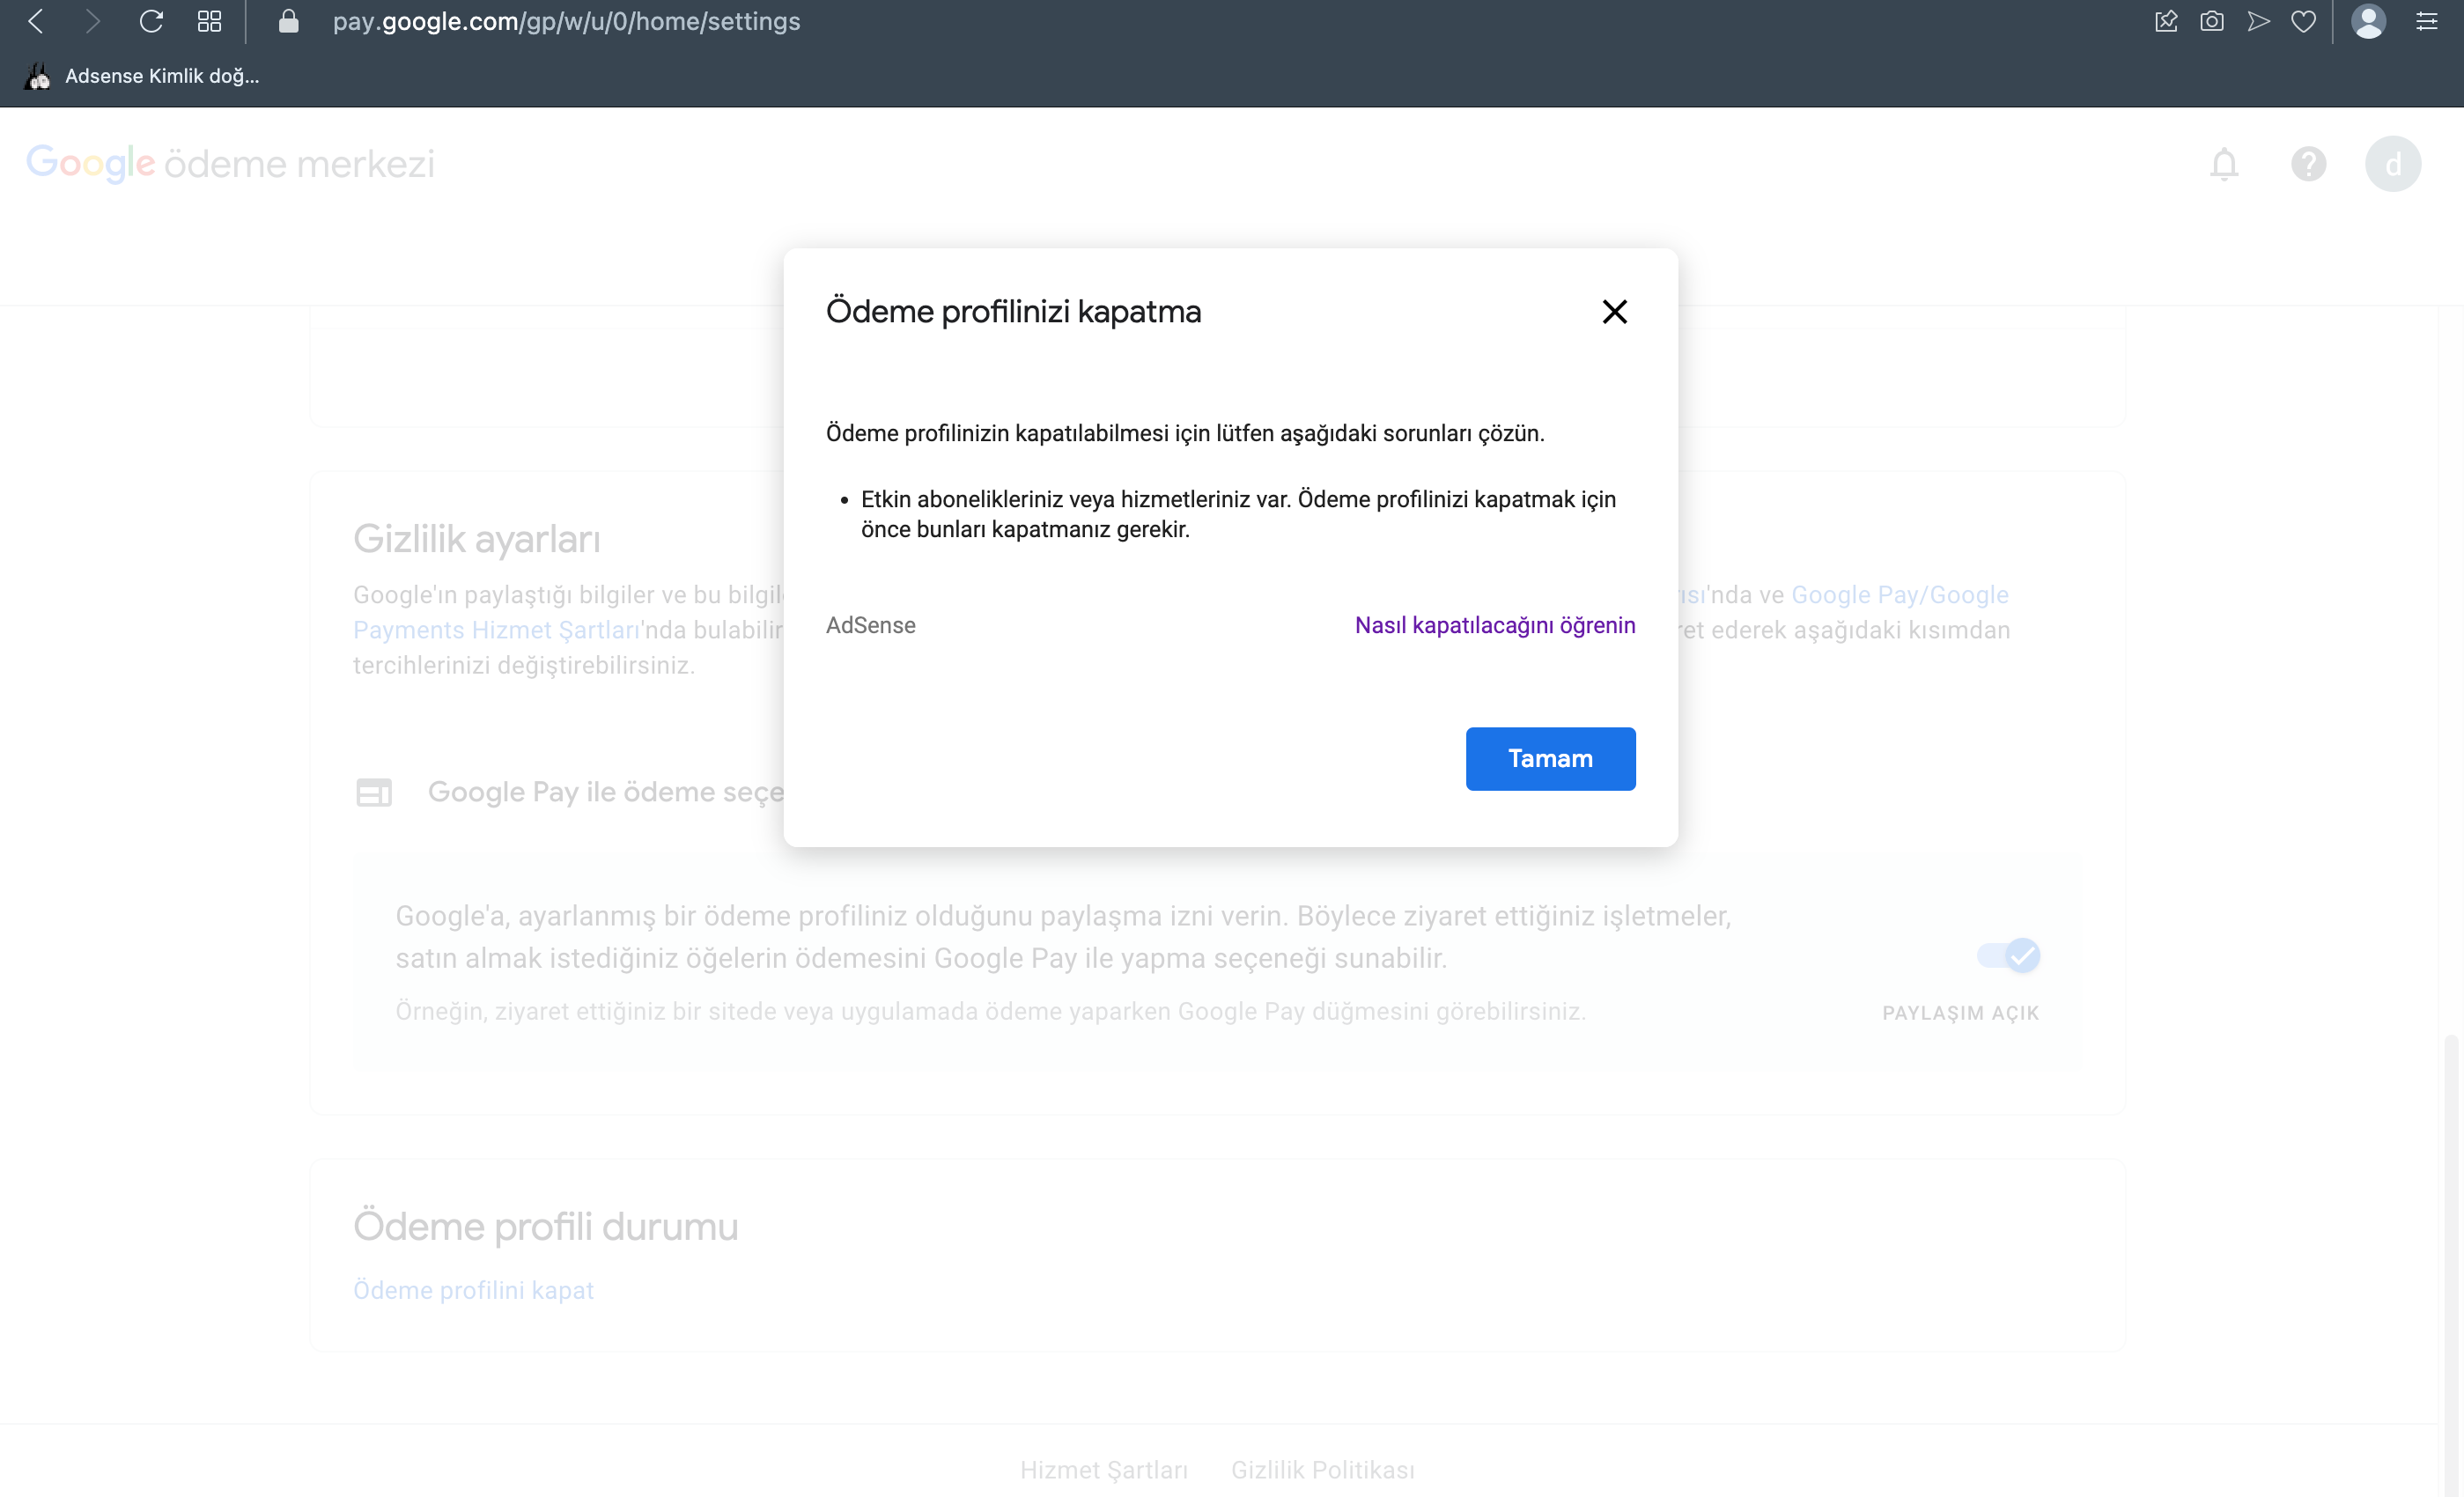Click the AdSense label in the dialog
2464x1497 pixels.
pos(871,625)
